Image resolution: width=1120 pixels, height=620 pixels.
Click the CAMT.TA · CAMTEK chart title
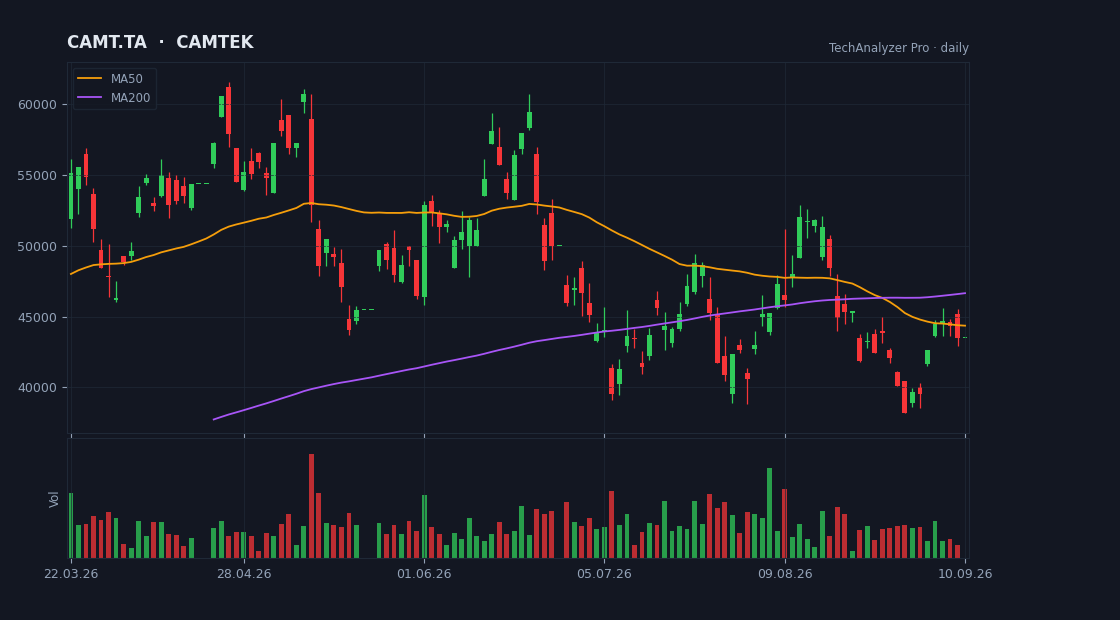coord(160,42)
